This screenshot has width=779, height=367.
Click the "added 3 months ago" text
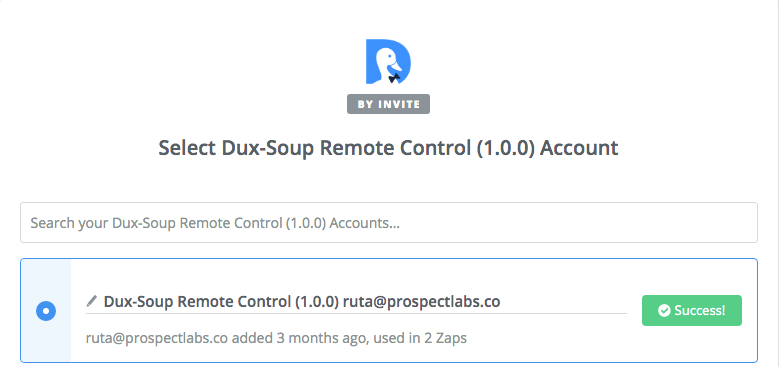[300, 339]
